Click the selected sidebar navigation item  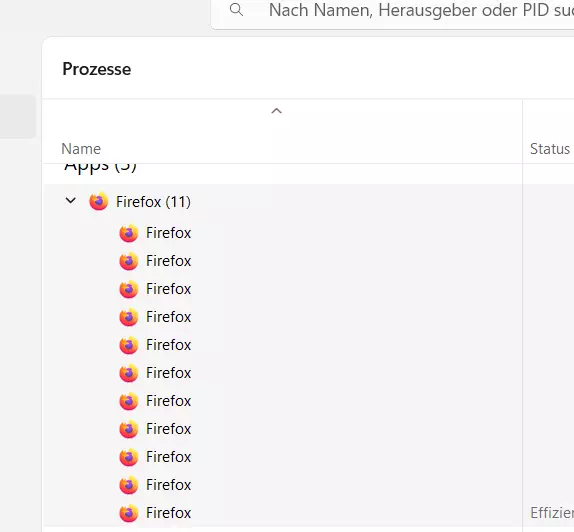click(x=18, y=116)
